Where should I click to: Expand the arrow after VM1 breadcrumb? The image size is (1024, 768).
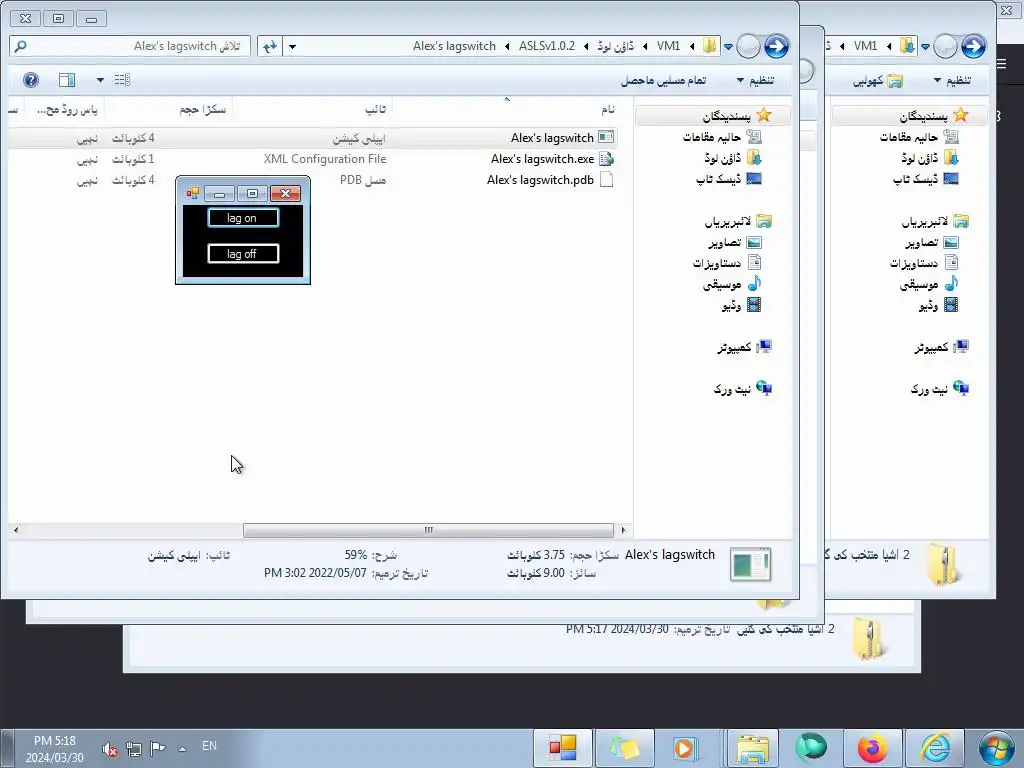pyautogui.click(x=645, y=46)
